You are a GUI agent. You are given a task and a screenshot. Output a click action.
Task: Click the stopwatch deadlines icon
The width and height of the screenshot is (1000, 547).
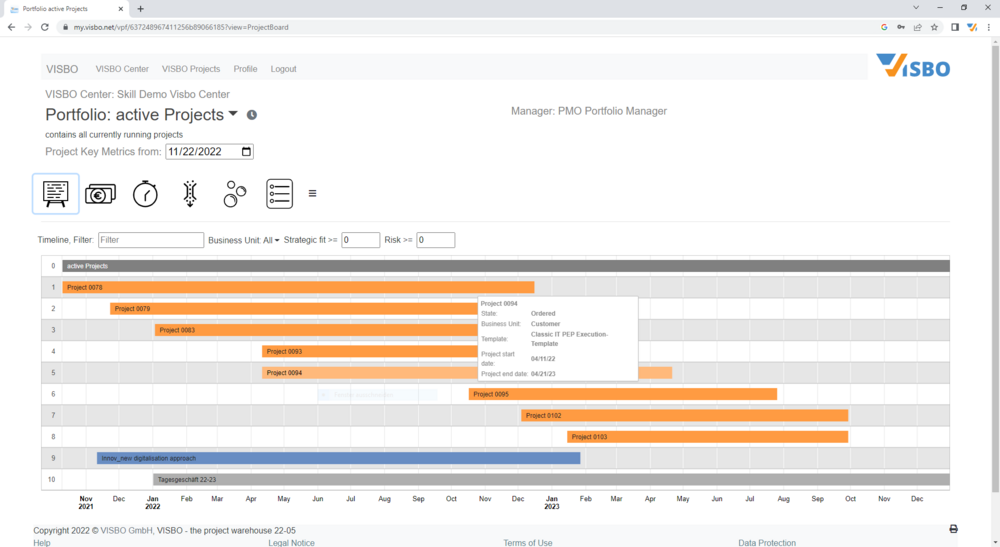coord(145,194)
